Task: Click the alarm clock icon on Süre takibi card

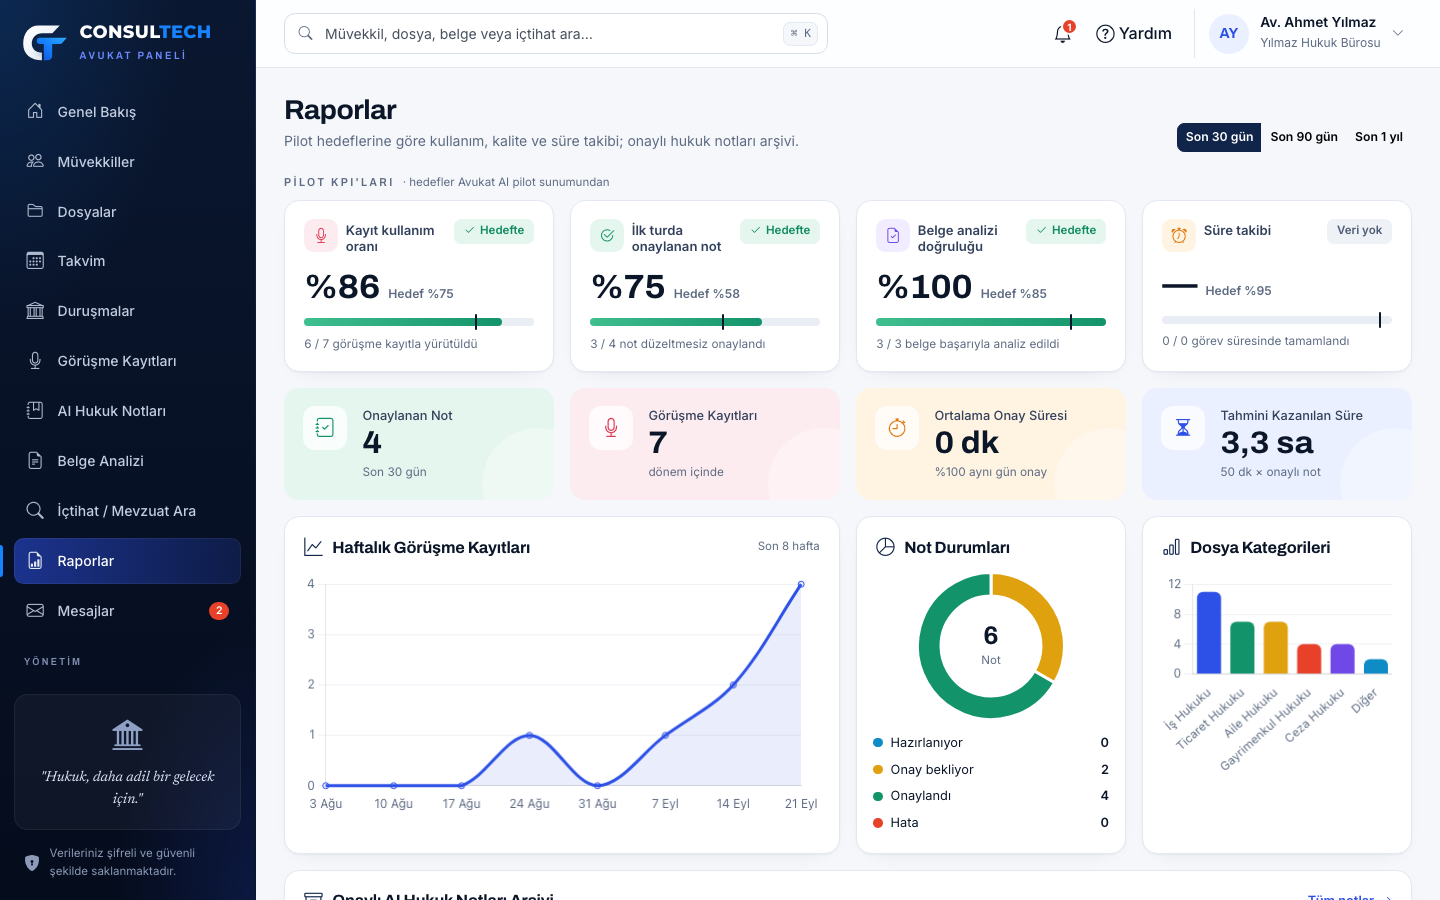Action: pyautogui.click(x=1179, y=236)
